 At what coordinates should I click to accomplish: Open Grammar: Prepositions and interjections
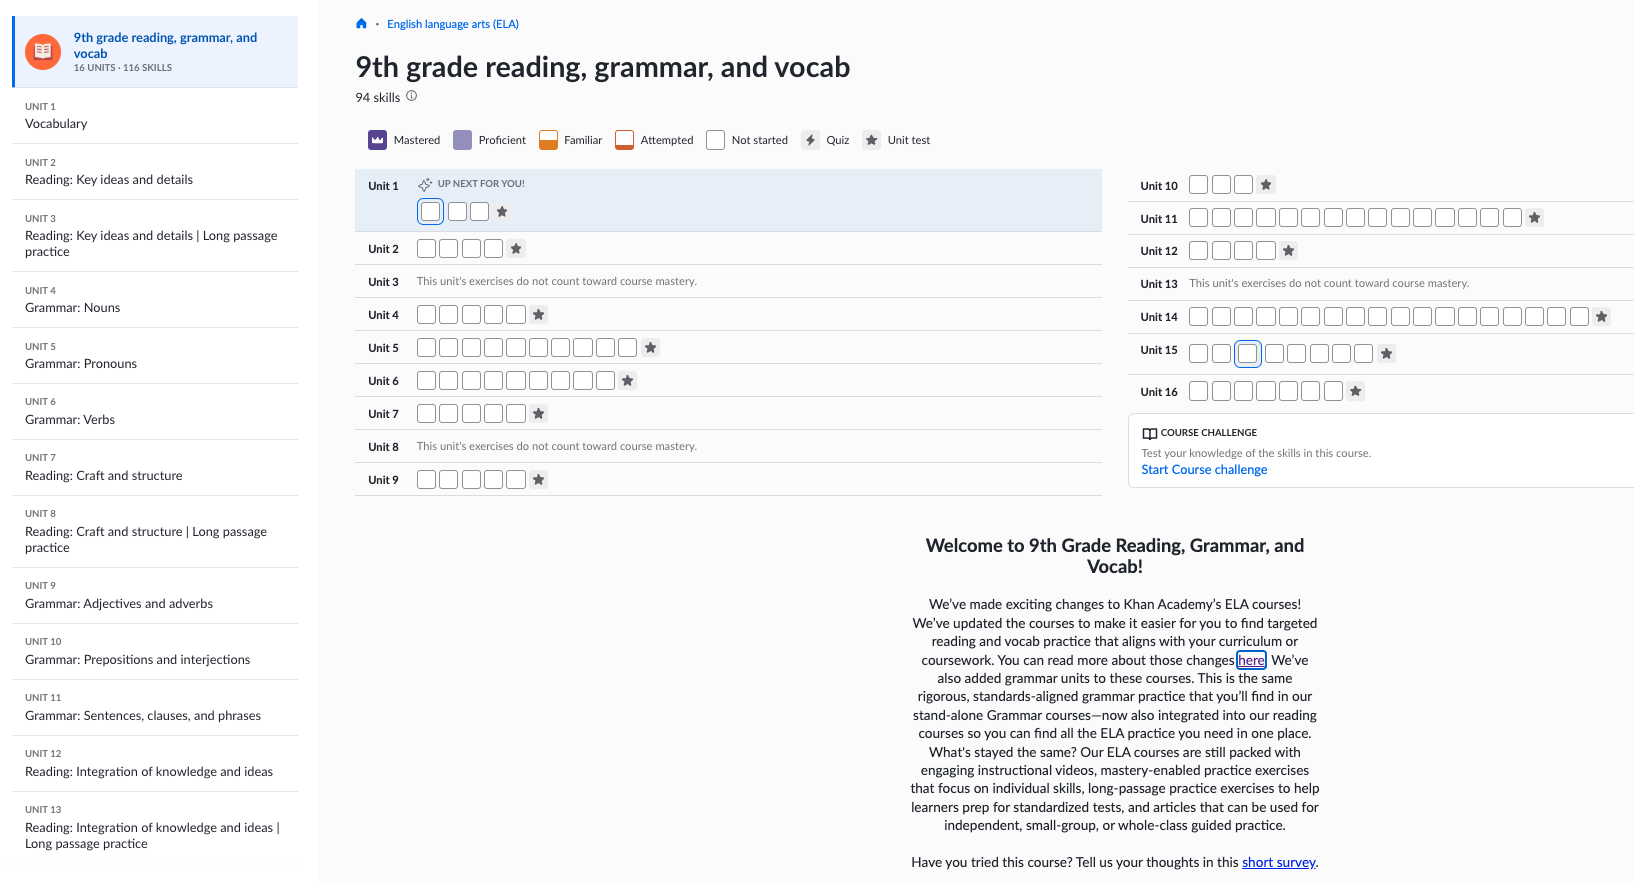pos(155,652)
